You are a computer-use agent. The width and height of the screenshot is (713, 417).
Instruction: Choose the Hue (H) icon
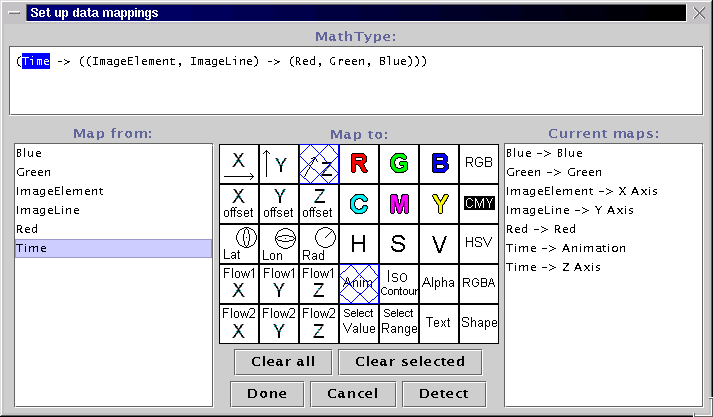pyautogui.click(x=359, y=244)
